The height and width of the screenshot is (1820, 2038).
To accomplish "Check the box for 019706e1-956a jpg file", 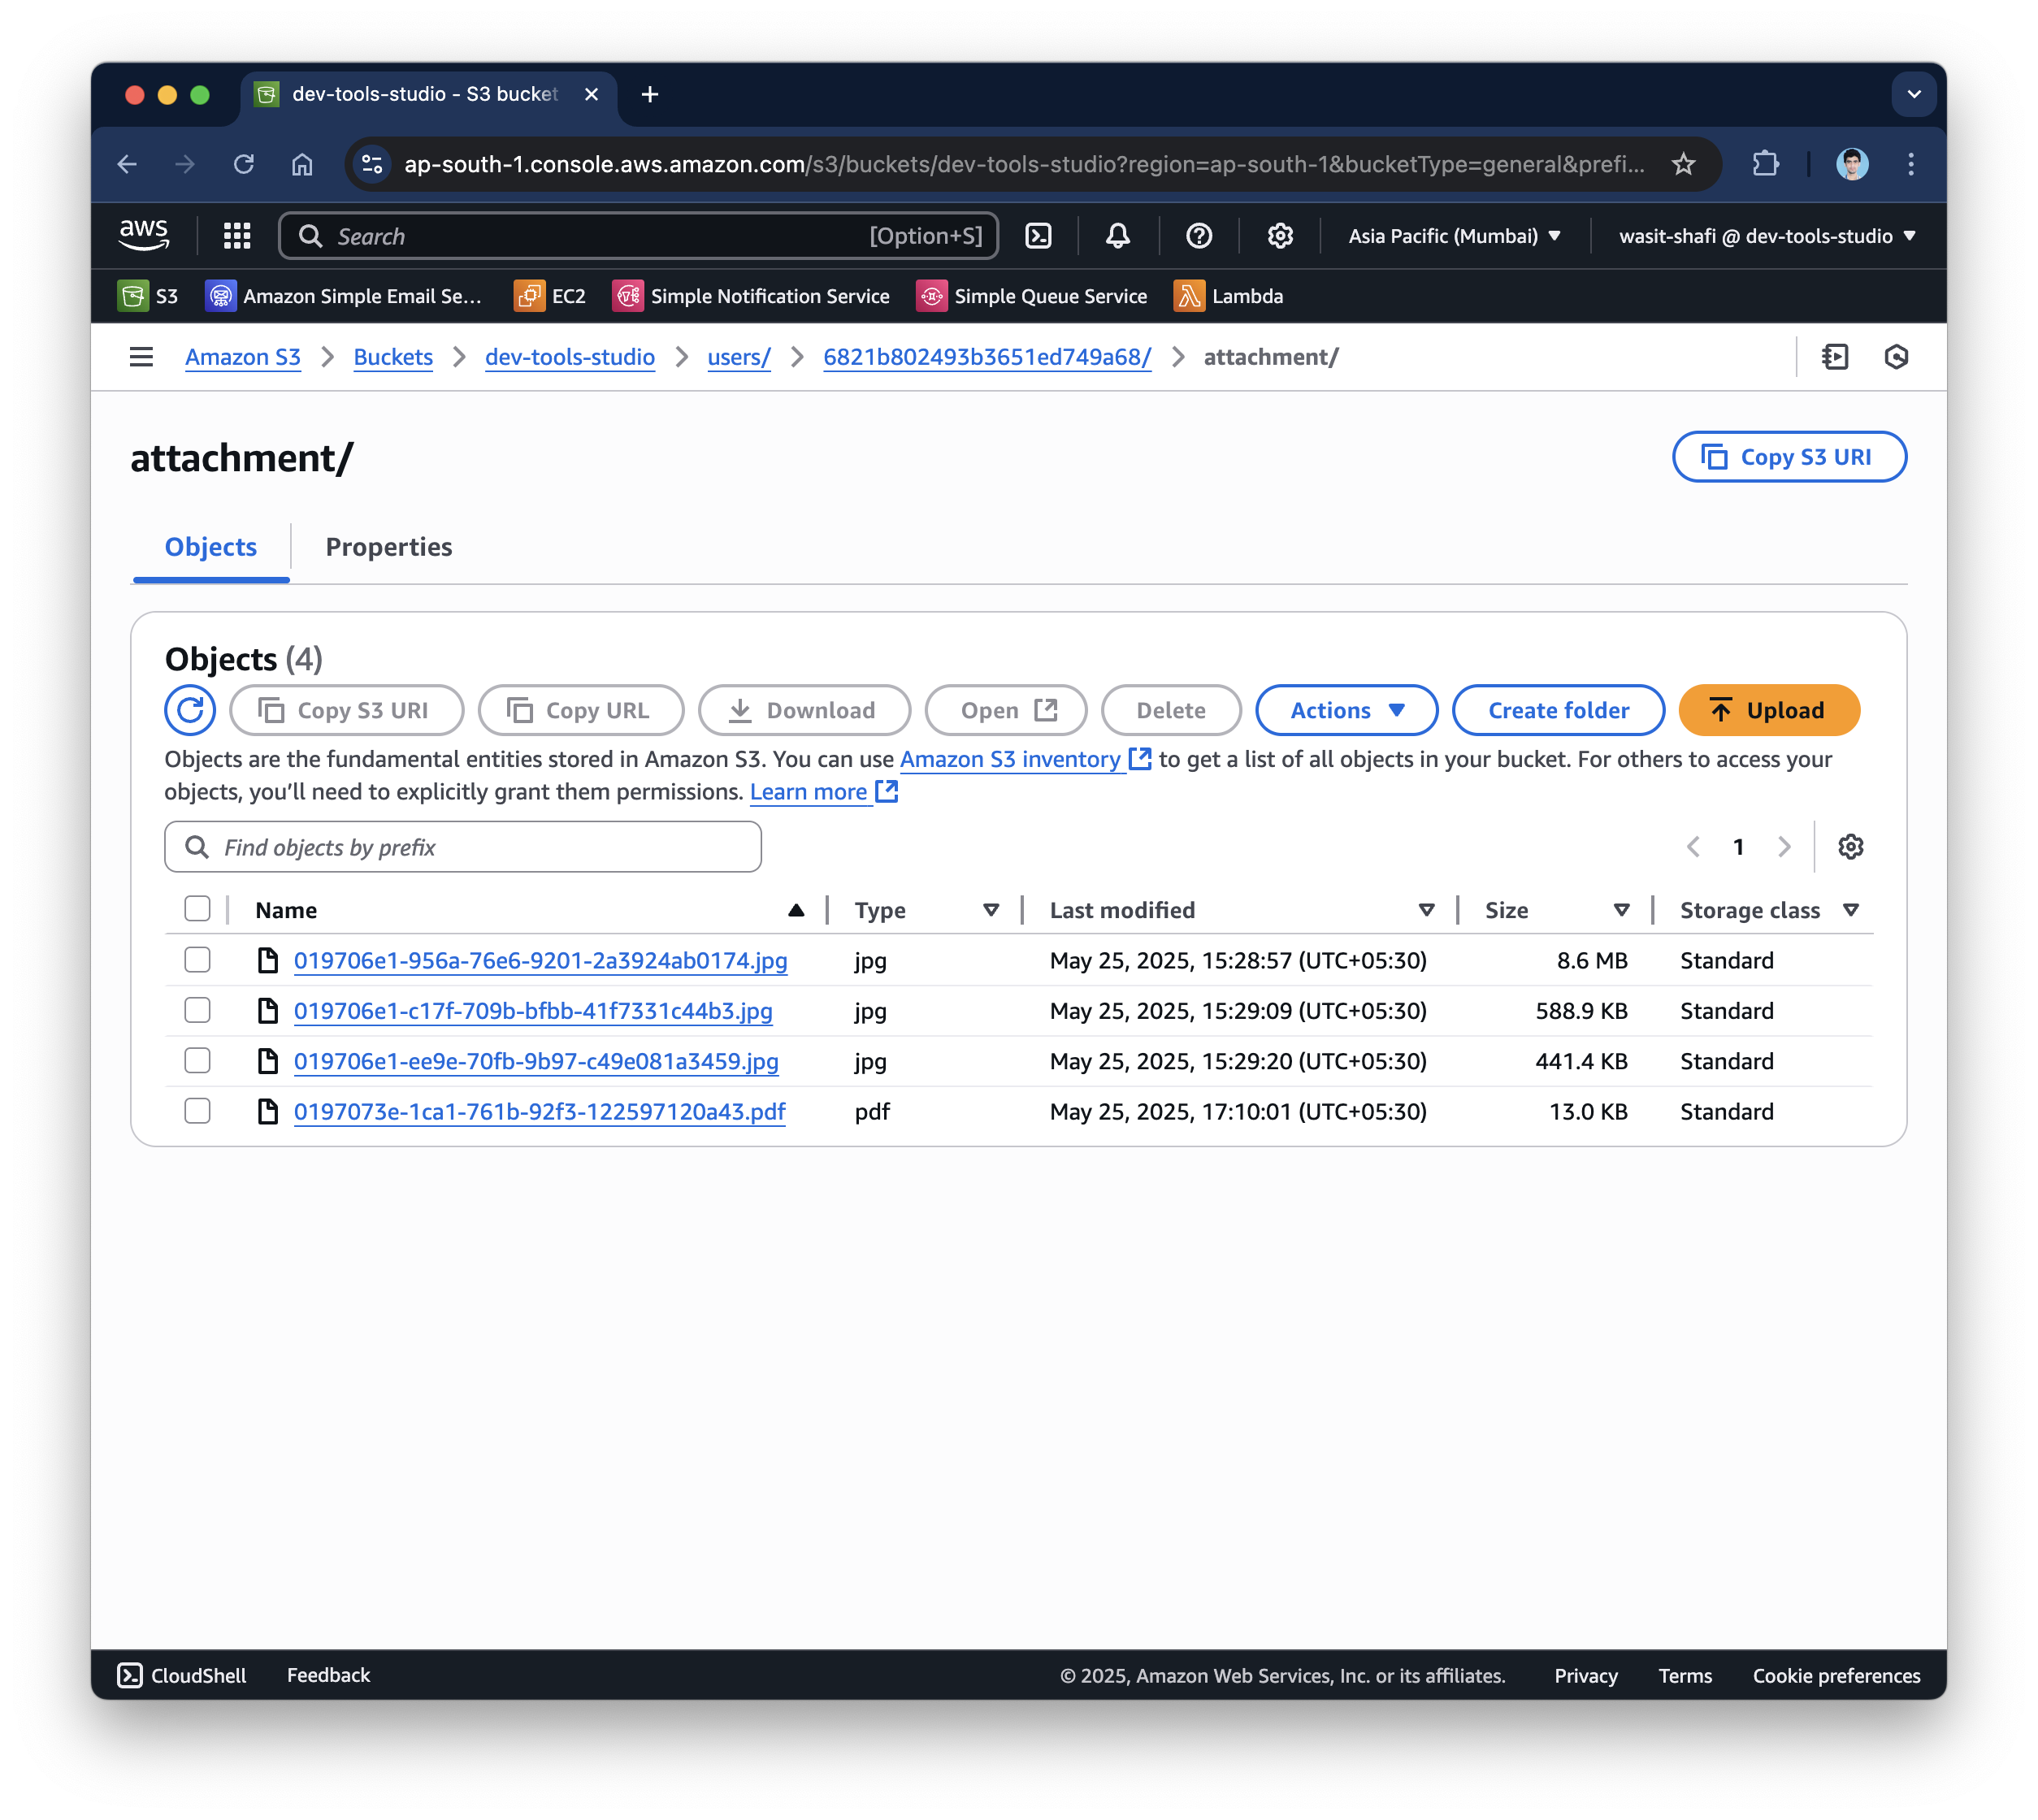I will (x=198, y=960).
